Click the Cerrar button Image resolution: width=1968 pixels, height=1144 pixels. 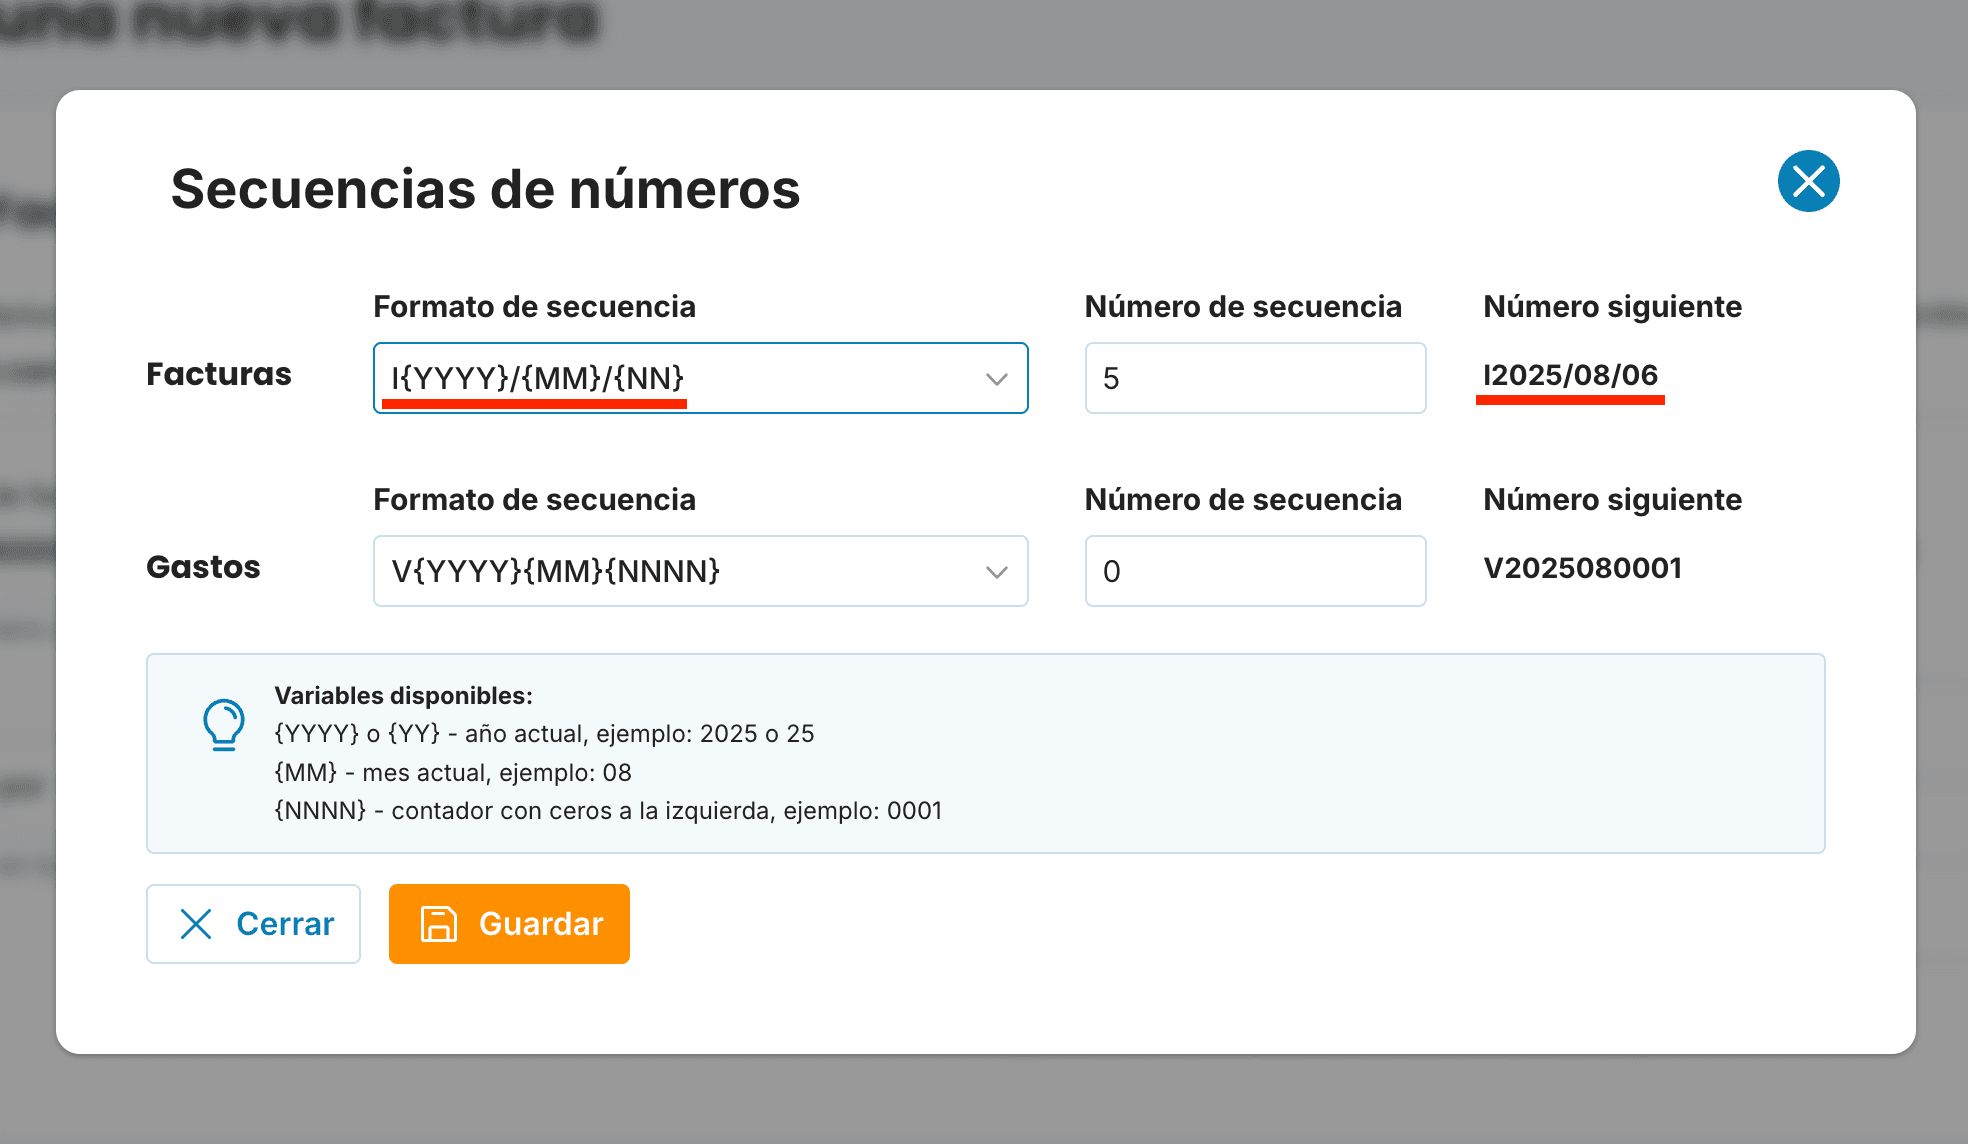tap(253, 923)
